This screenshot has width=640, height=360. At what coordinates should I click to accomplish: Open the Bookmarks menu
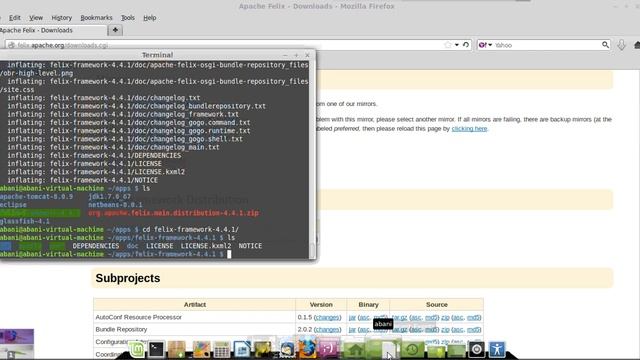tap(96, 18)
